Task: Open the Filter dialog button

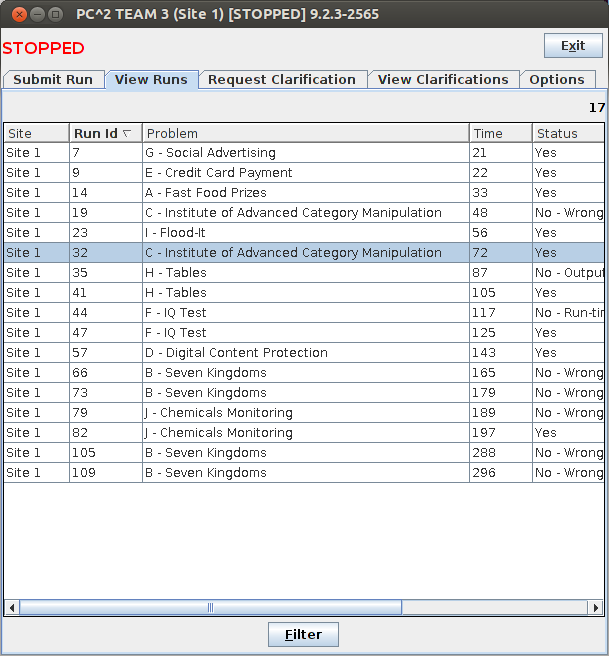Action: tap(303, 634)
